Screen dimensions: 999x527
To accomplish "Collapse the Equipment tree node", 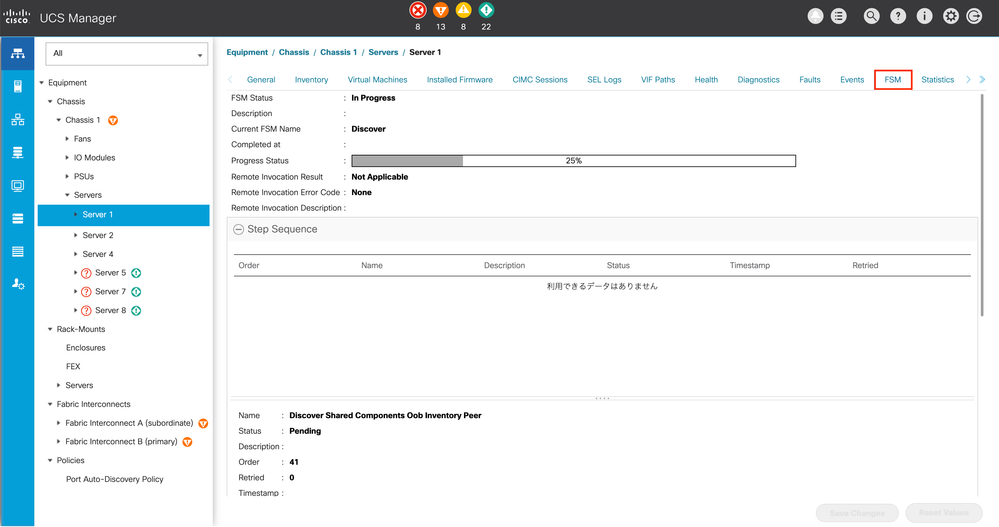I will pos(42,83).
